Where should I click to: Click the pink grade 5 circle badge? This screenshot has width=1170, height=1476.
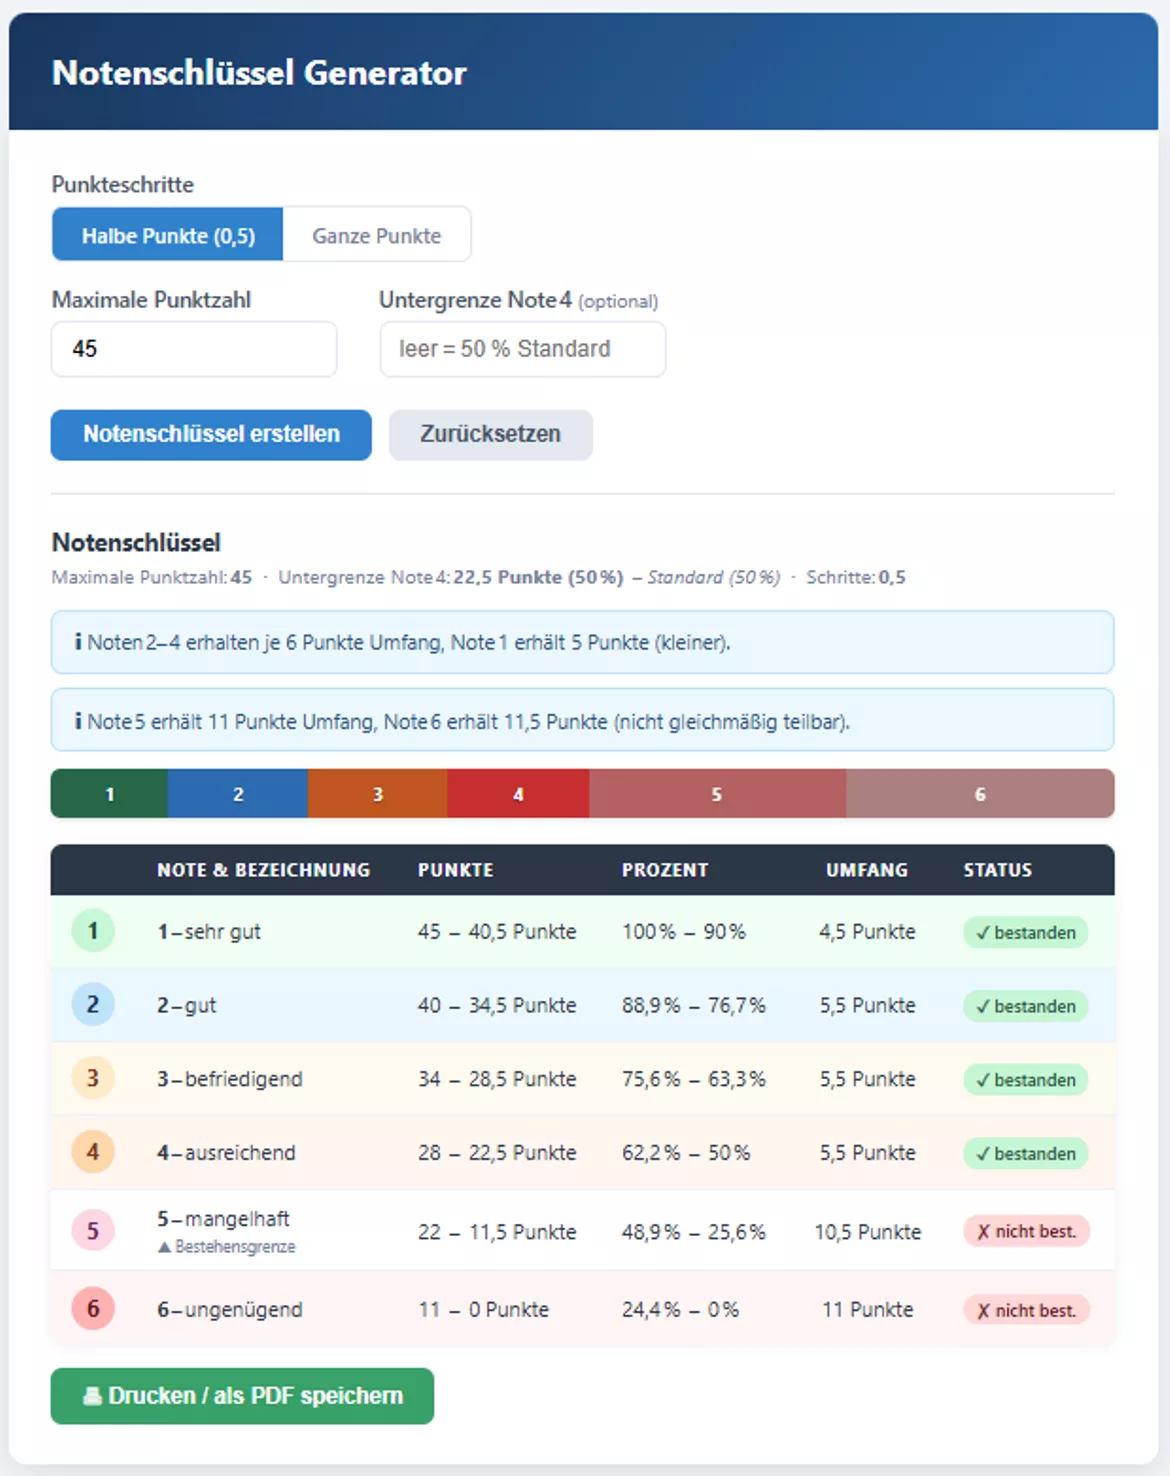(93, 1230)
